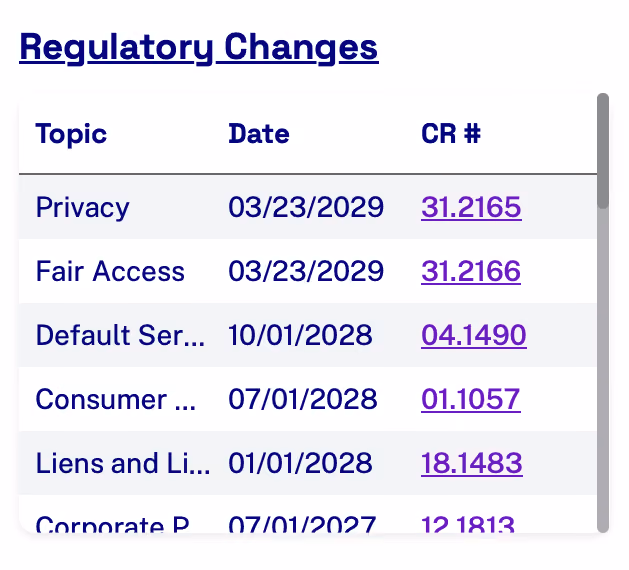
Task: Open CR number 12.1813 link
Action: (x=468, y=523)
